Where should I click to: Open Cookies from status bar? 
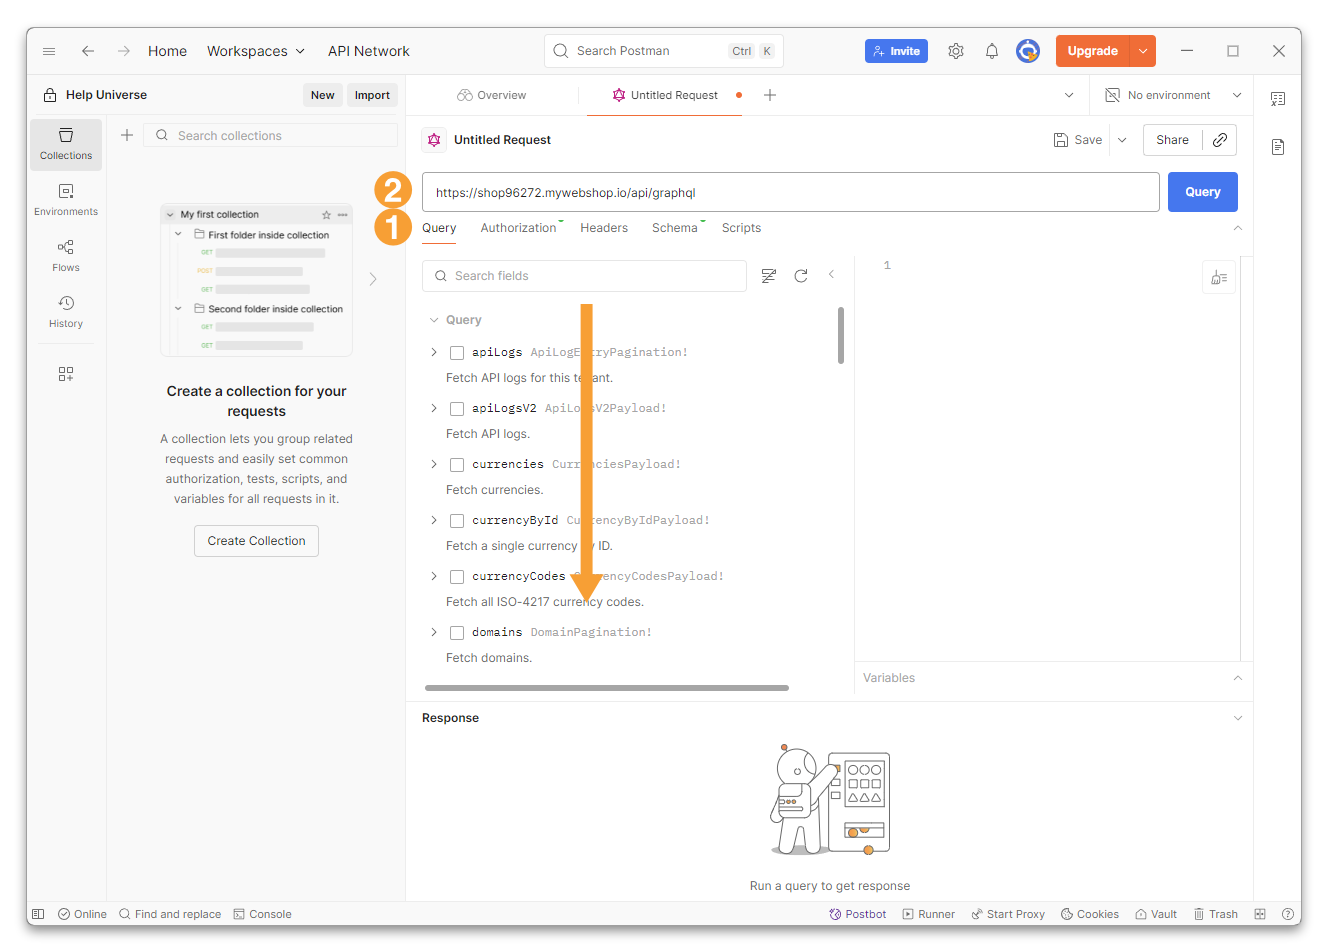pos(1090,914)
